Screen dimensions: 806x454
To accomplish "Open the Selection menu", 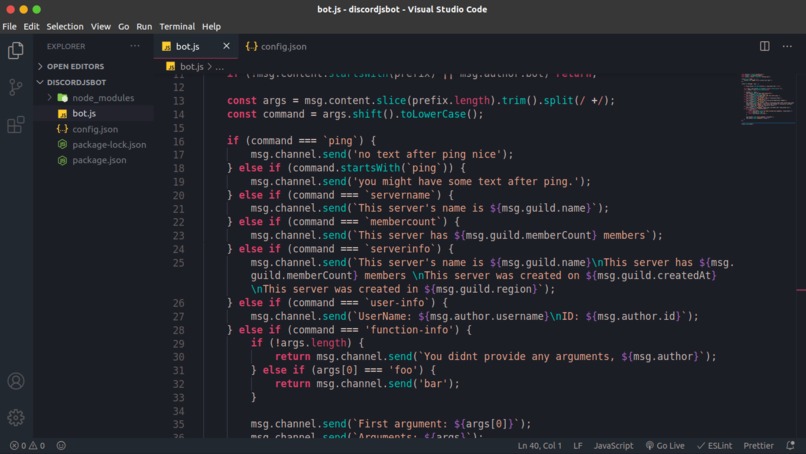I will [x=65, y=26].
